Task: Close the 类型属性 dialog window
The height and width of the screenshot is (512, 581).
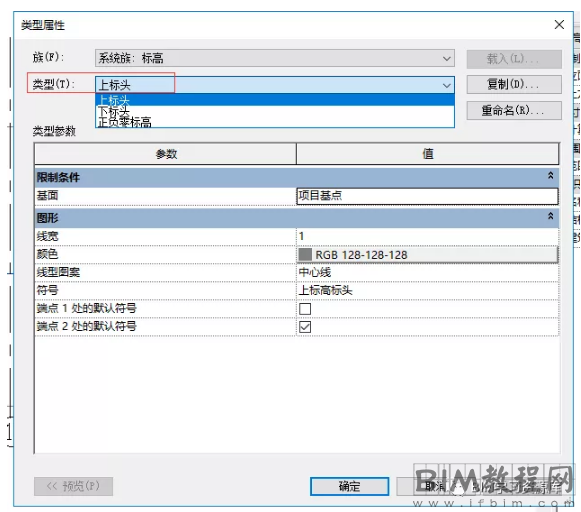Action: point(559,25)
